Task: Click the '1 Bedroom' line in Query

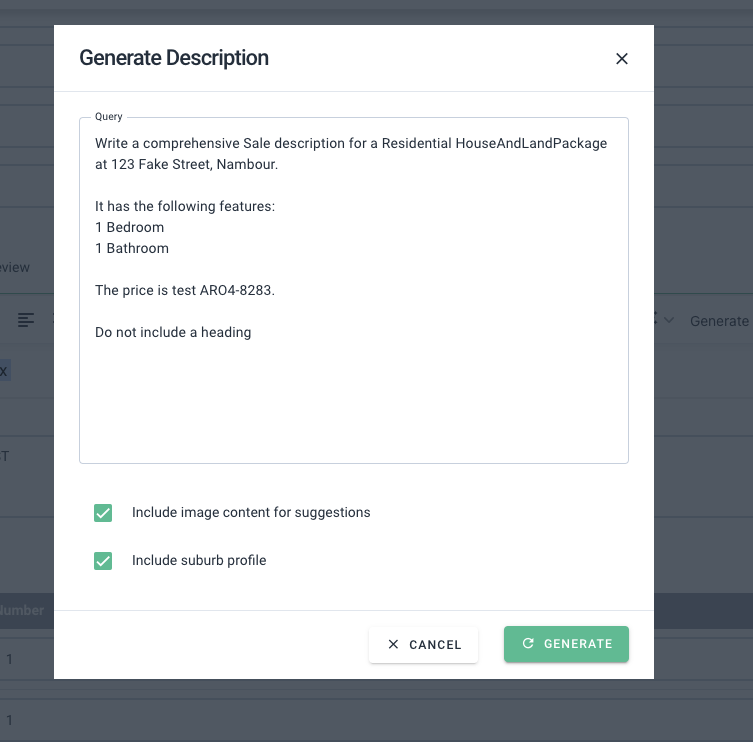Action: [x=130, y=228]
